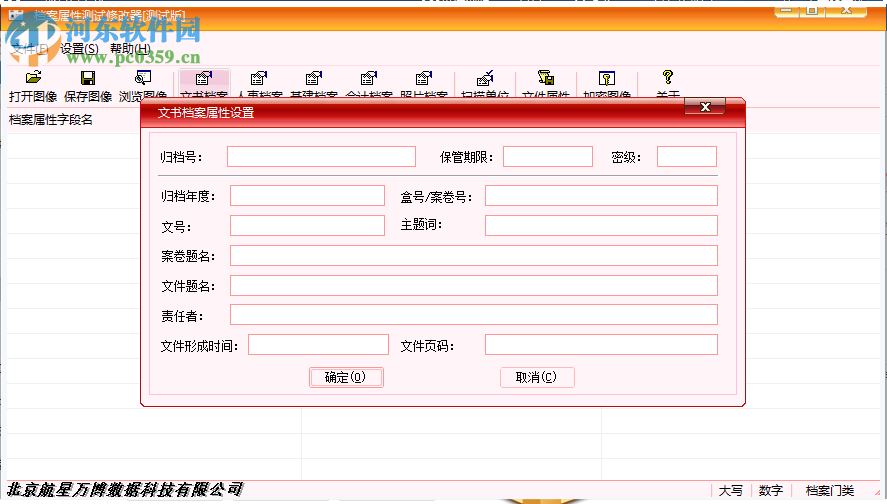Click the 保管期限 input field
The height and width of the screenshot is (504, 887).
coord(548,157)
